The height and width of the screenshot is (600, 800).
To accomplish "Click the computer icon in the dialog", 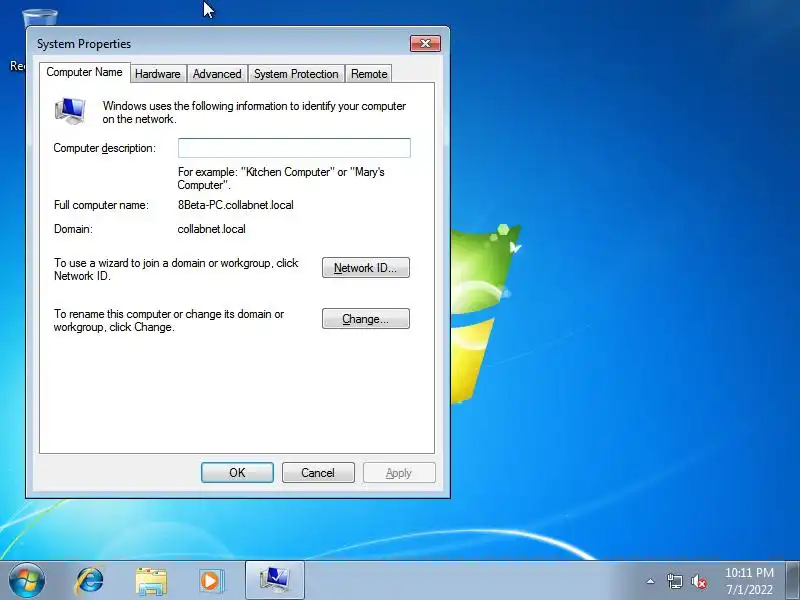I will click(x=70, y=111).
